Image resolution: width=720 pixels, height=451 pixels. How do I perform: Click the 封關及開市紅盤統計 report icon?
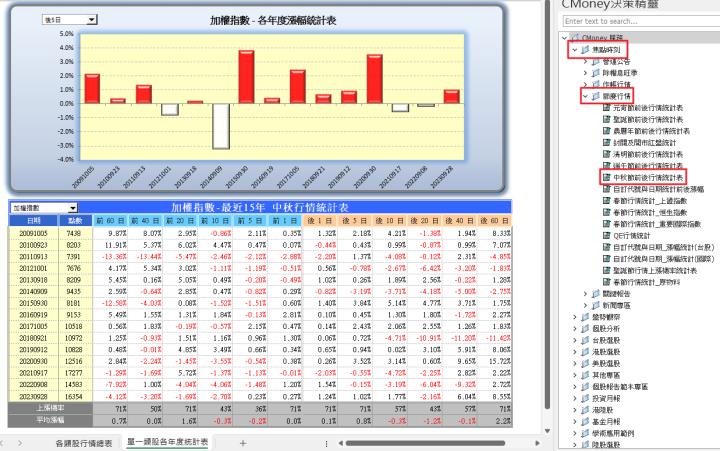(x=606, y=142)
